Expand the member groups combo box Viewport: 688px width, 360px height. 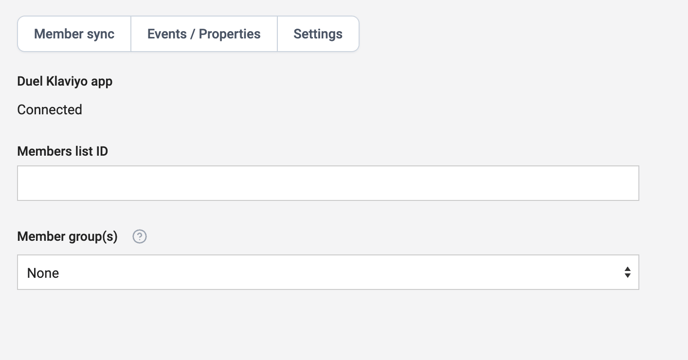tap(328, 272)
